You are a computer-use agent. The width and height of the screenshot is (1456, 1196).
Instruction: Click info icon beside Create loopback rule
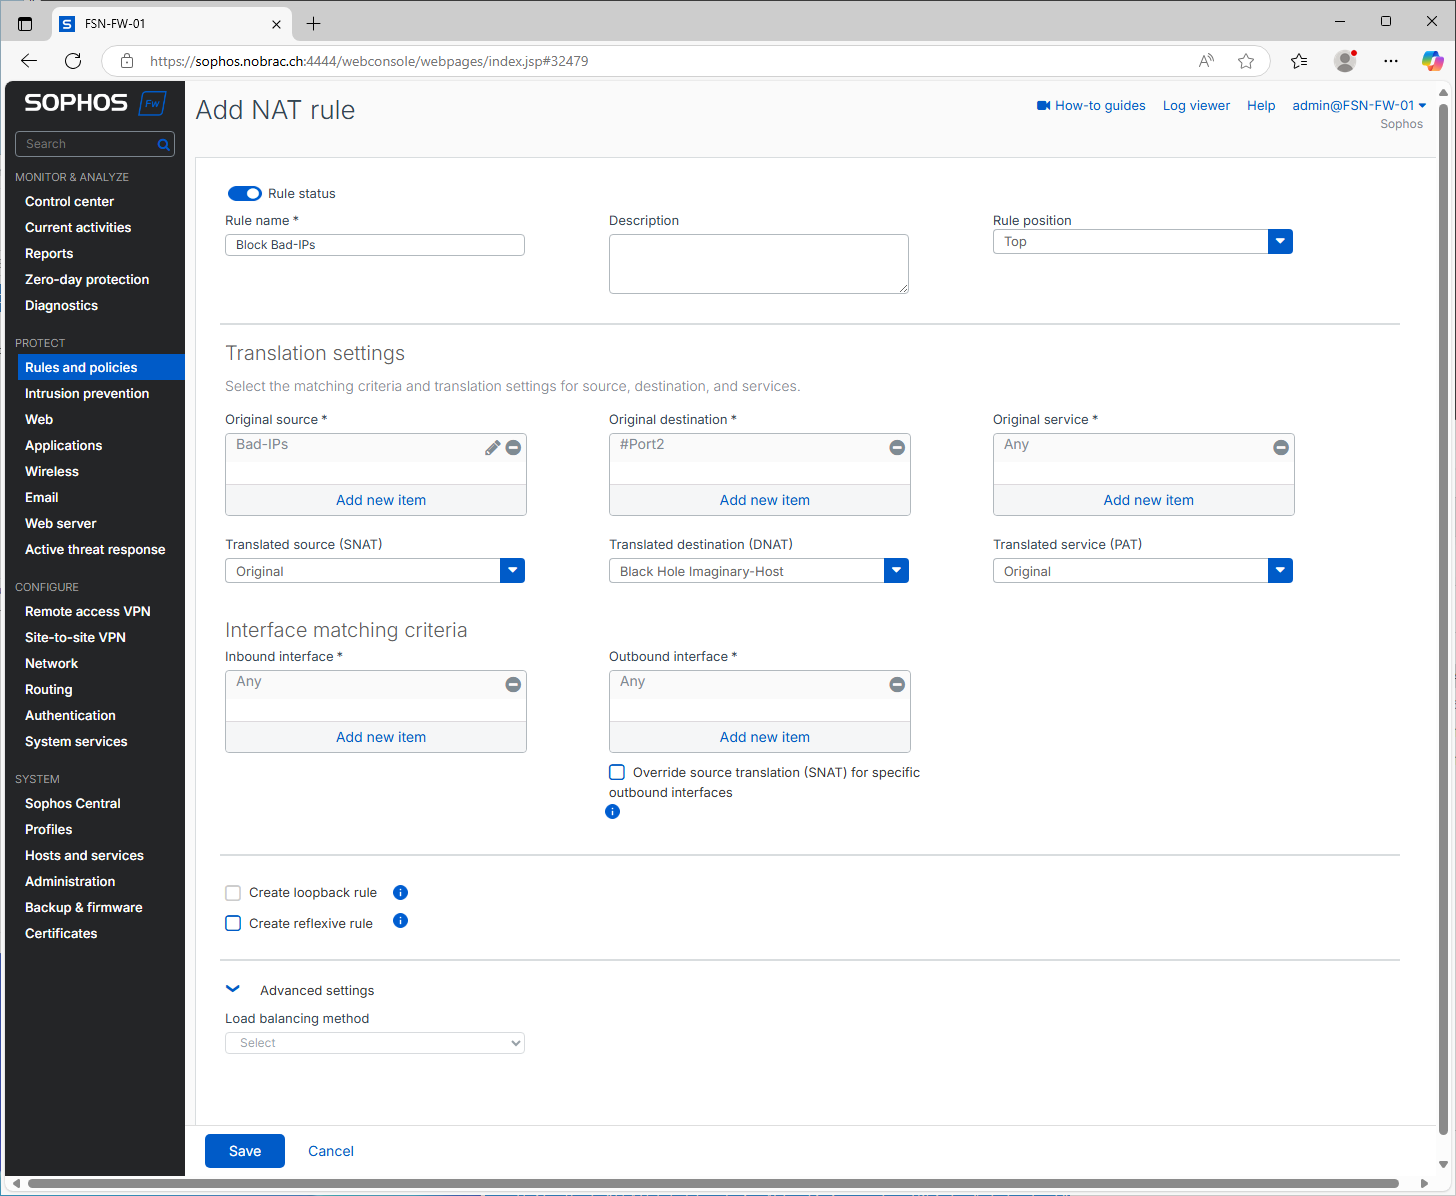coord(400,892)
